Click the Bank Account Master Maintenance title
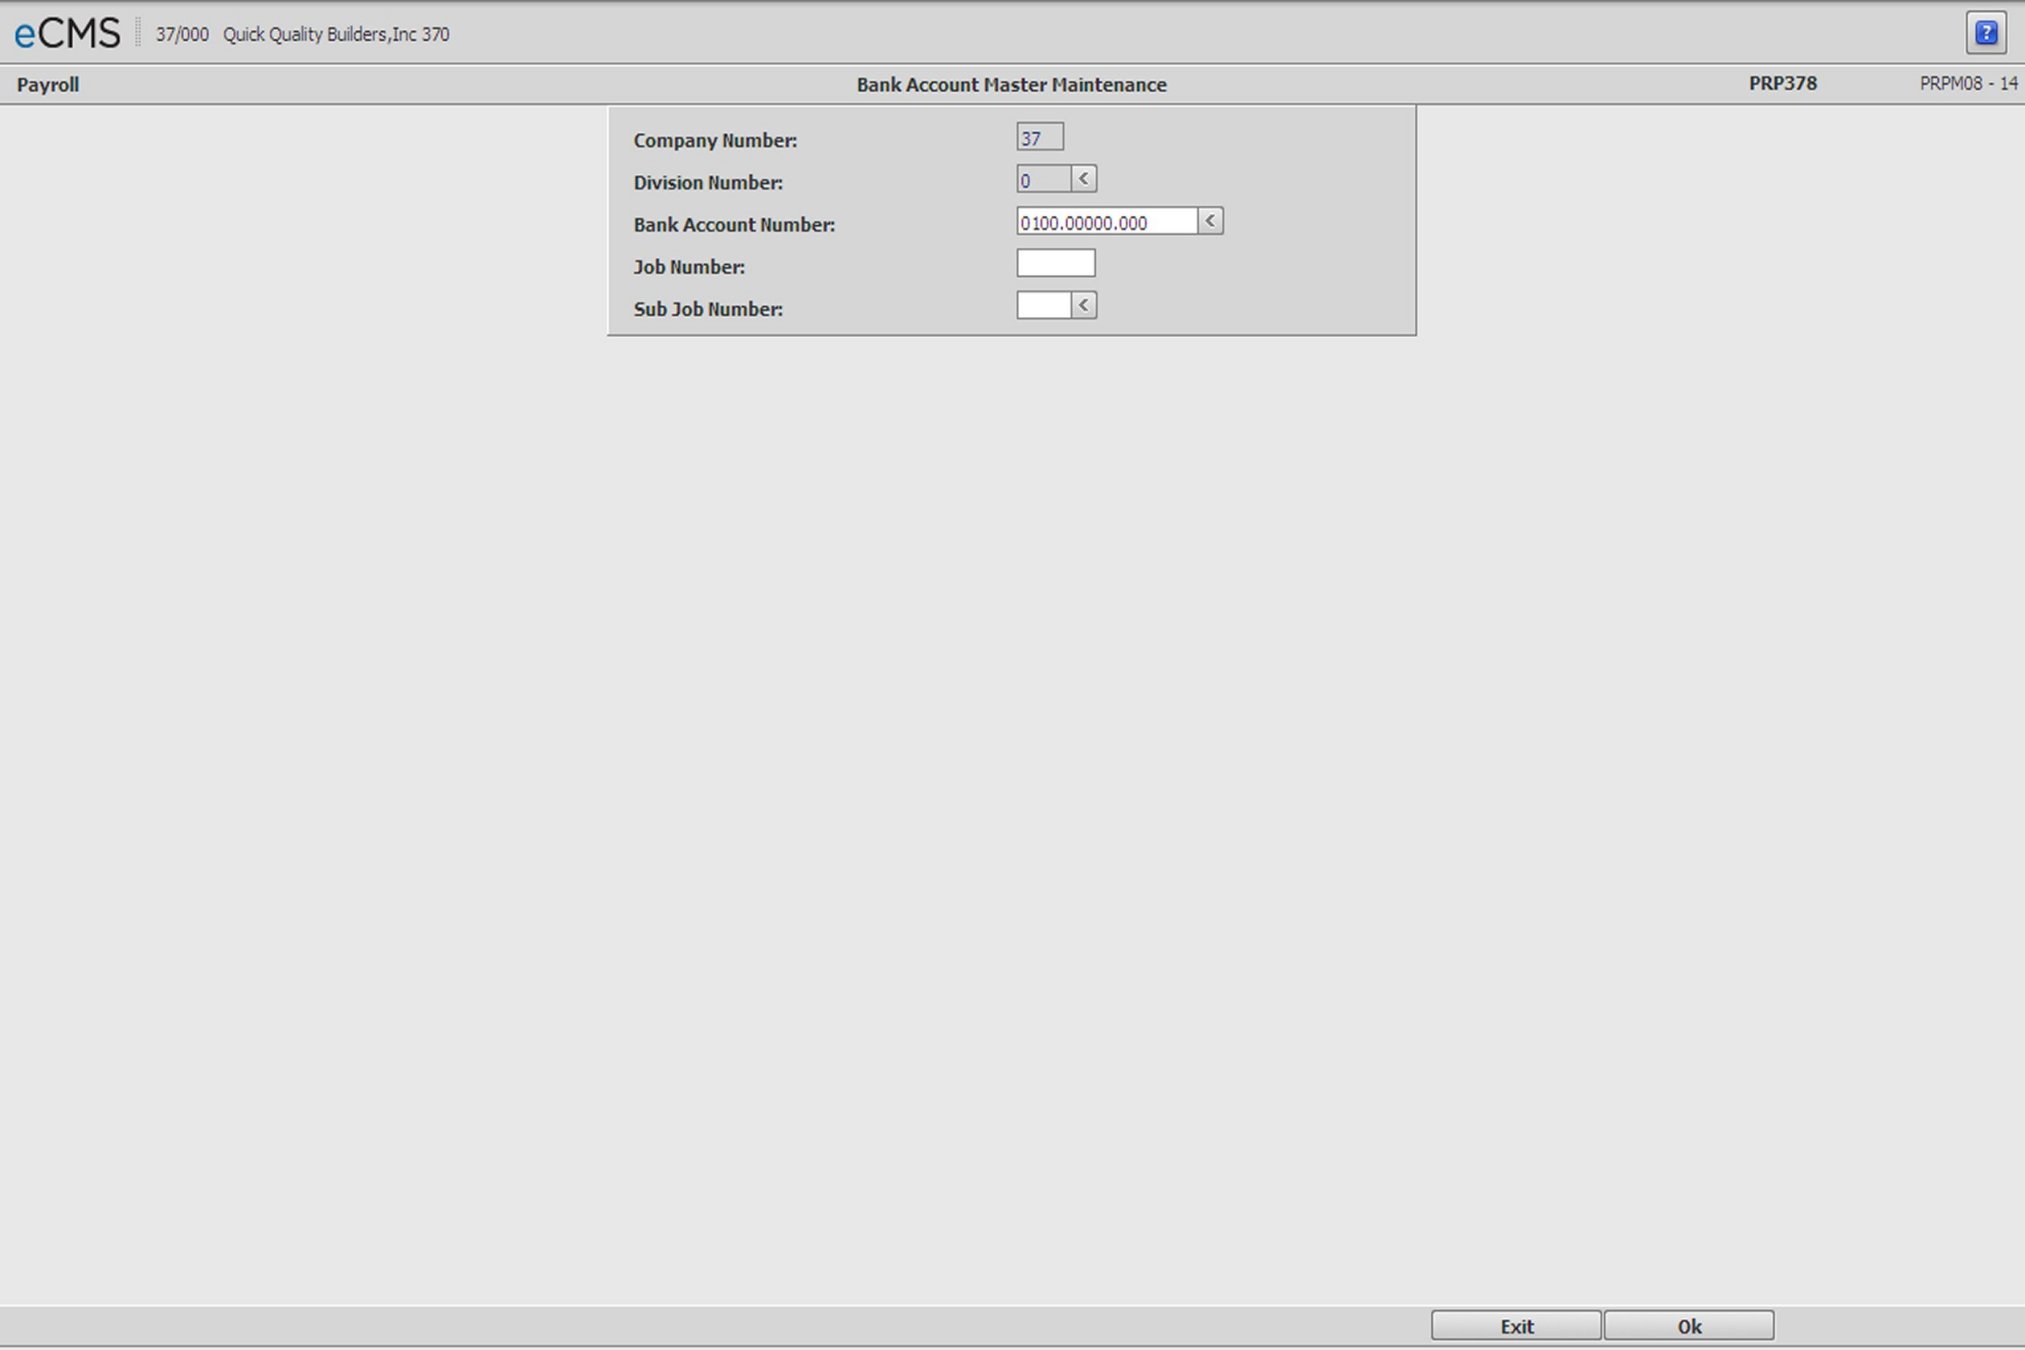2025x1350 pixels. pyautogui.click(x=1011, y=85)
